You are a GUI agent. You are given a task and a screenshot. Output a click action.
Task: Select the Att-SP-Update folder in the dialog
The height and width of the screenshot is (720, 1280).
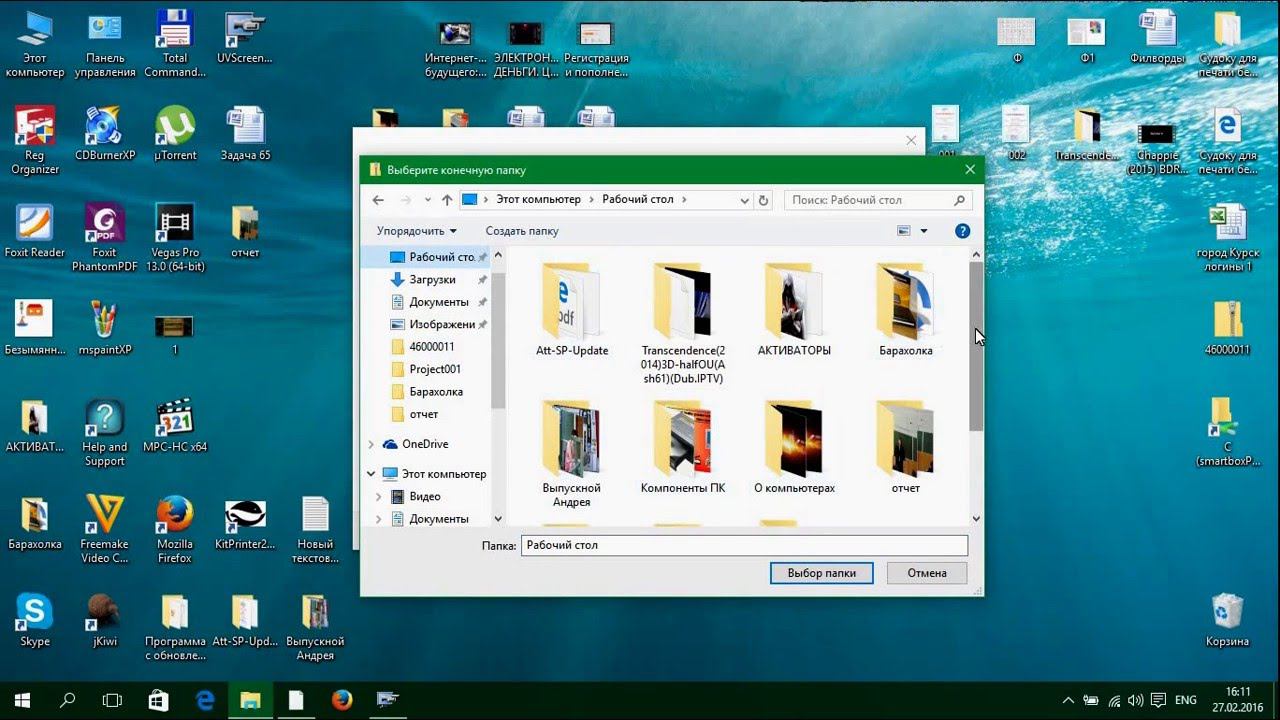(x=572, y=310)
